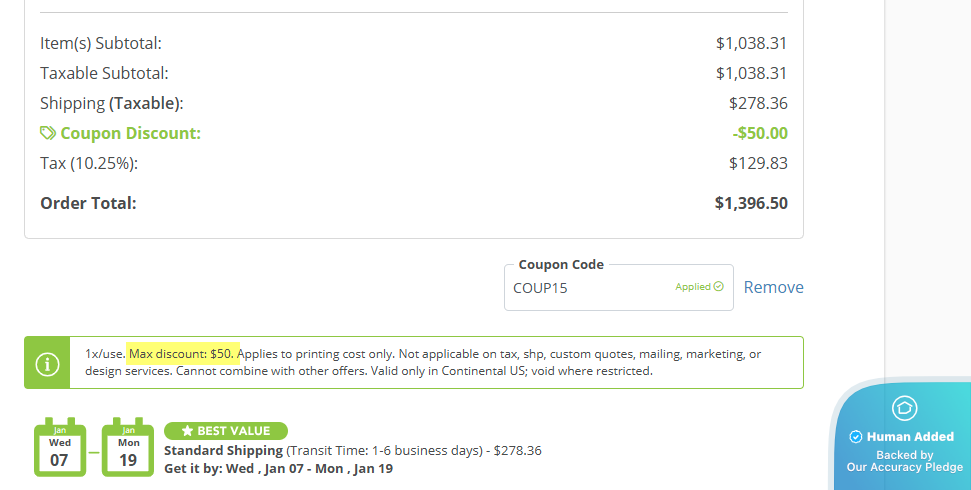Image resolution: width=971 pixels, height=490 pixels.
Task: Remove the applied coupon code
Action: [x=773, y=287]
